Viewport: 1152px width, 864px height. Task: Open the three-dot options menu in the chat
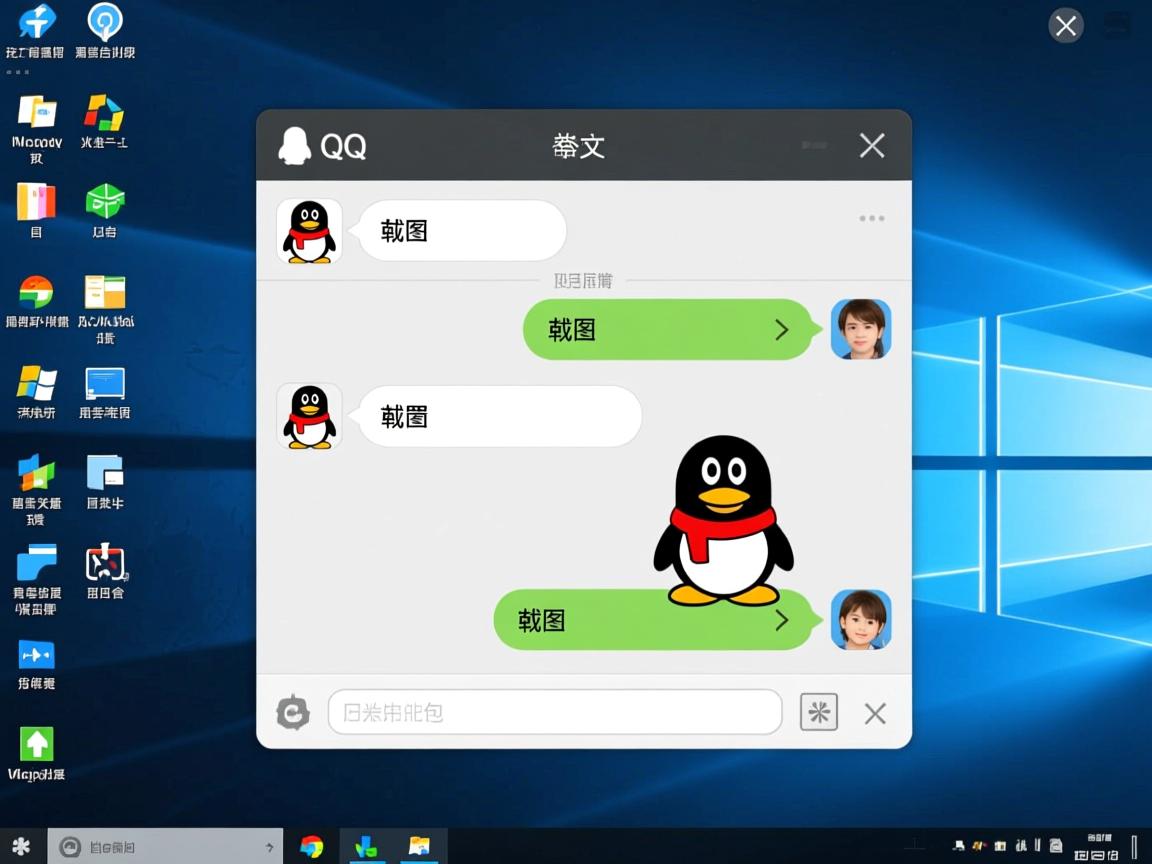click(871, 218)
